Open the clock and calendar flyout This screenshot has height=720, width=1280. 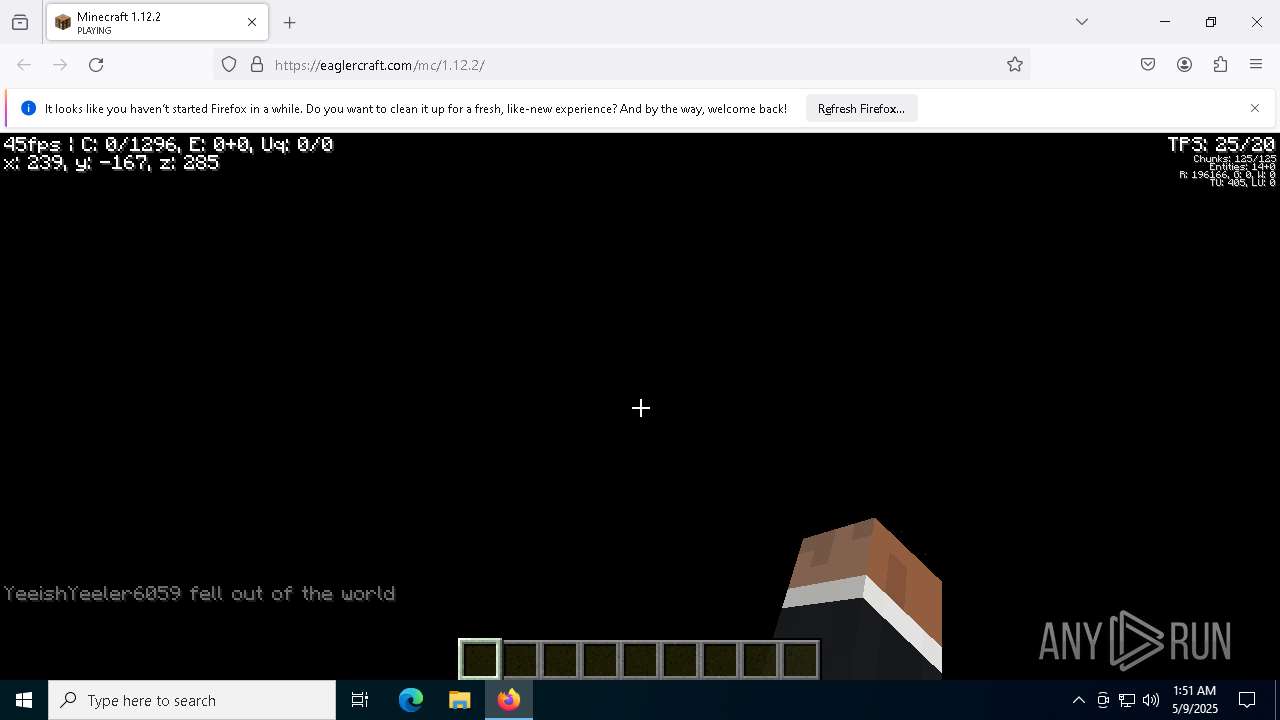tap(1195, 700)
